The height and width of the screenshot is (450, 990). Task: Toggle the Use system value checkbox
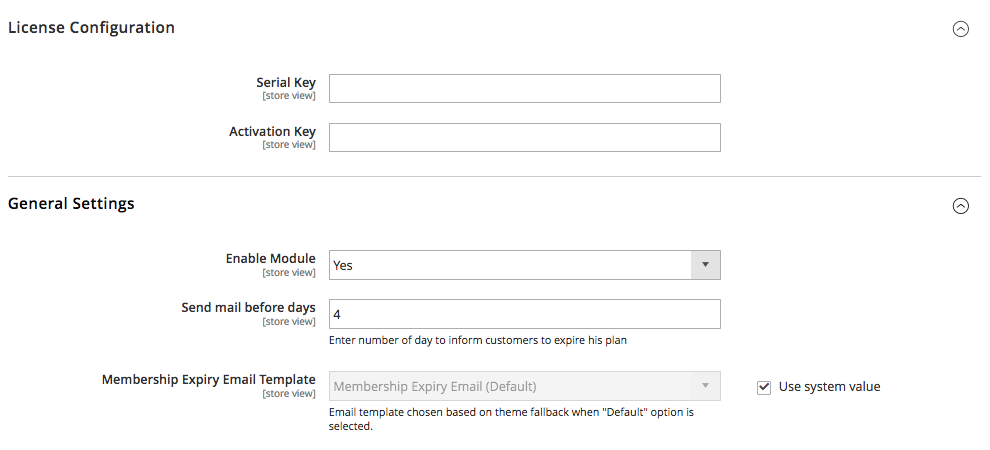(x=764, y=388)
